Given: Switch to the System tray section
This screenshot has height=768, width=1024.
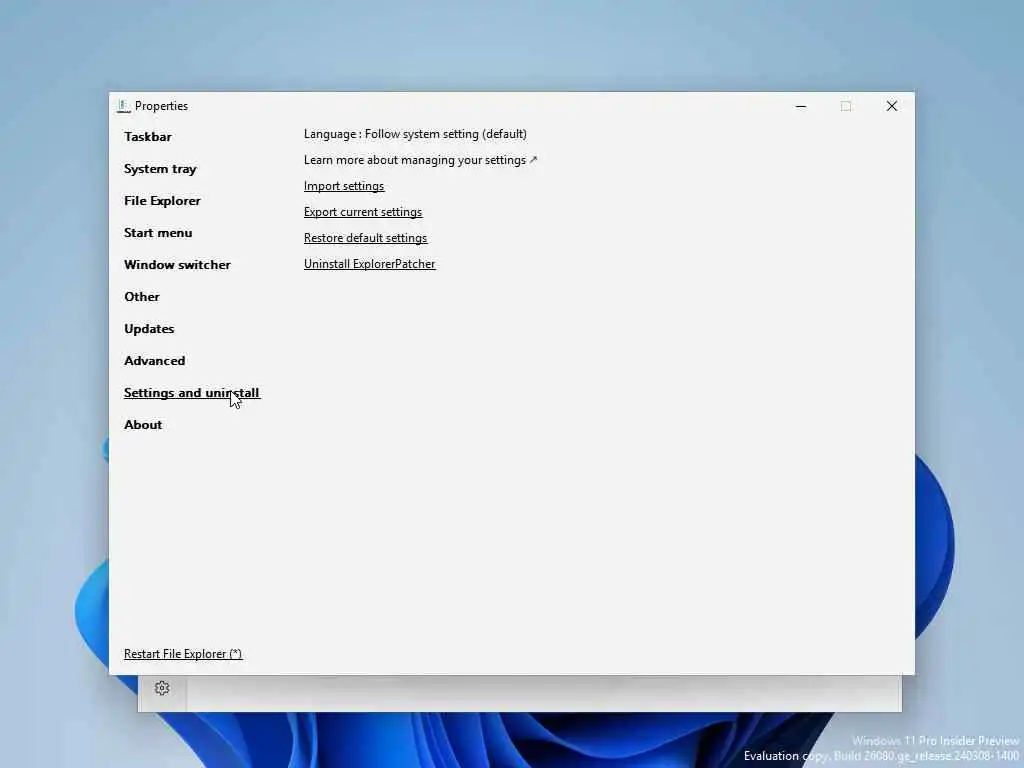Looking at the screenshot, I should point(160,168).
